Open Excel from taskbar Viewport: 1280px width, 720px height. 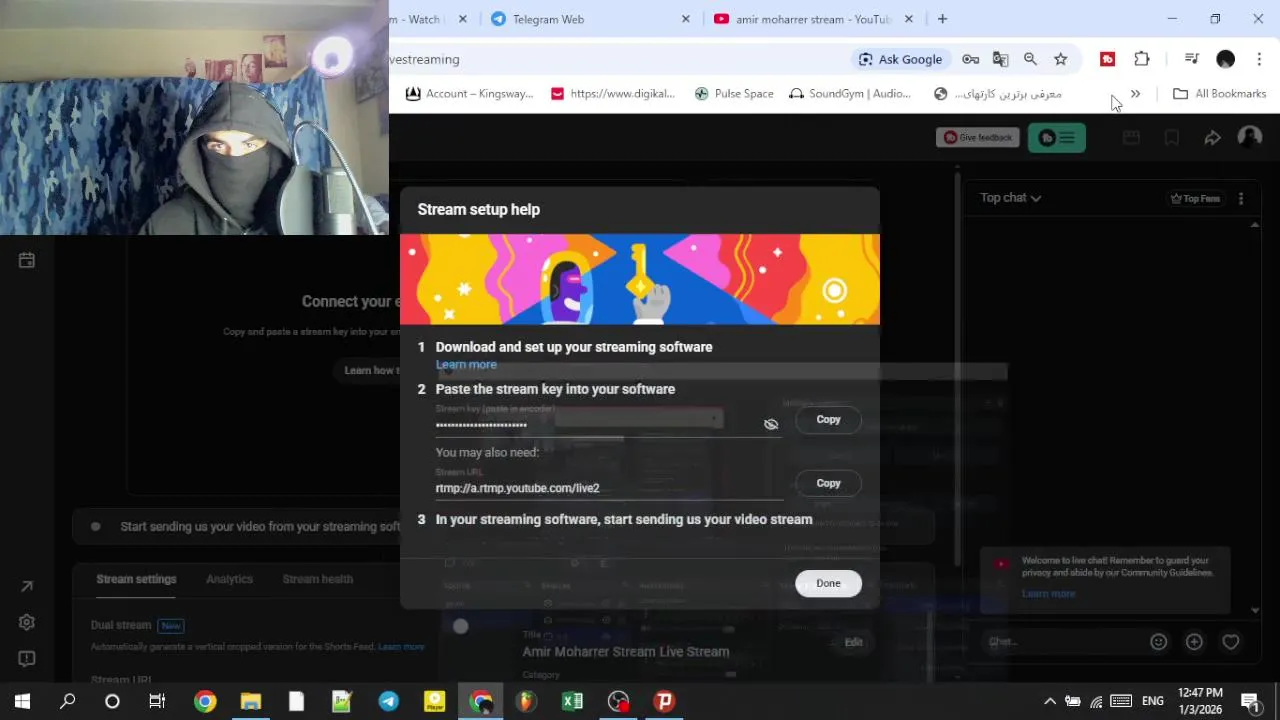point(572,701)
